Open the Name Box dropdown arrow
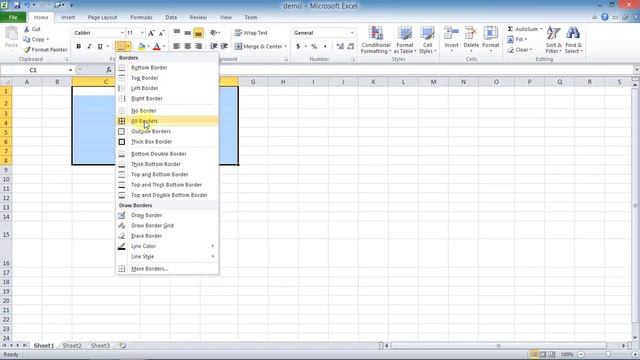The image size is (640, 360). point(70,70)
